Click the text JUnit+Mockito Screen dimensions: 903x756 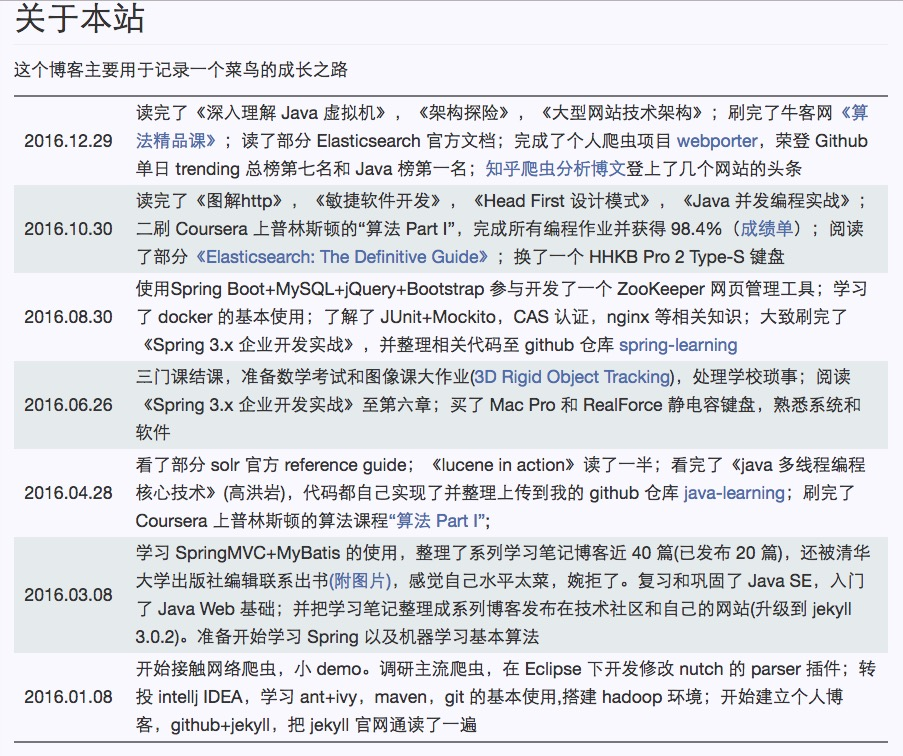[x=438, y=317]
